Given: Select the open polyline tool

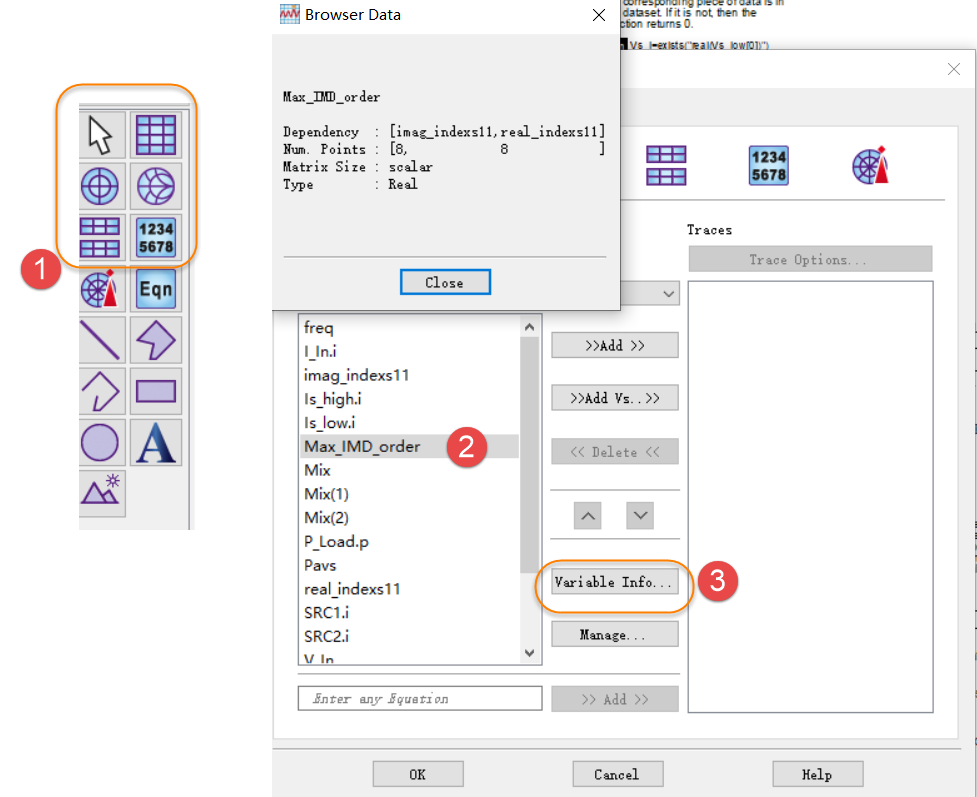Looking at the screenshot, I should (x=100, y=391).
